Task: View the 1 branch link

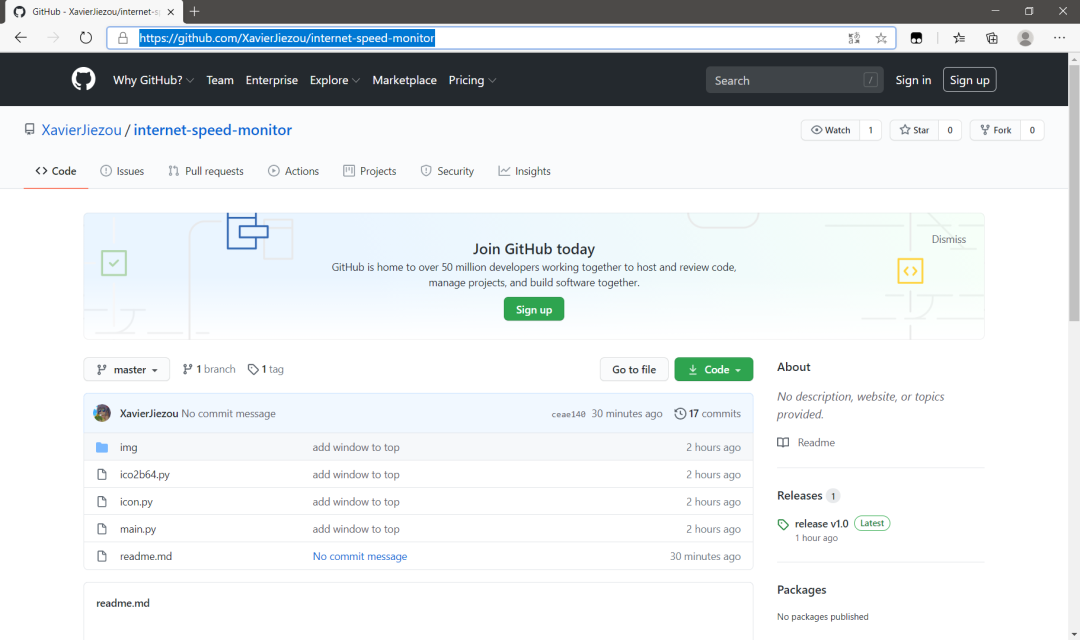Action: tap(209, 369)
